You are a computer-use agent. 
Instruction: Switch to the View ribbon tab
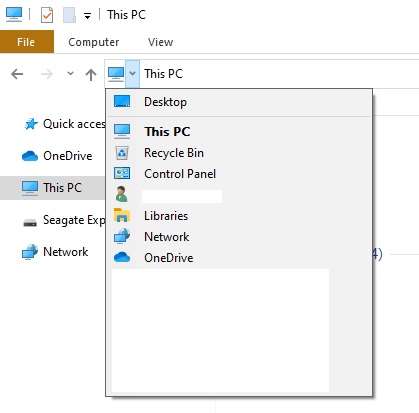[x=160, y=42]
